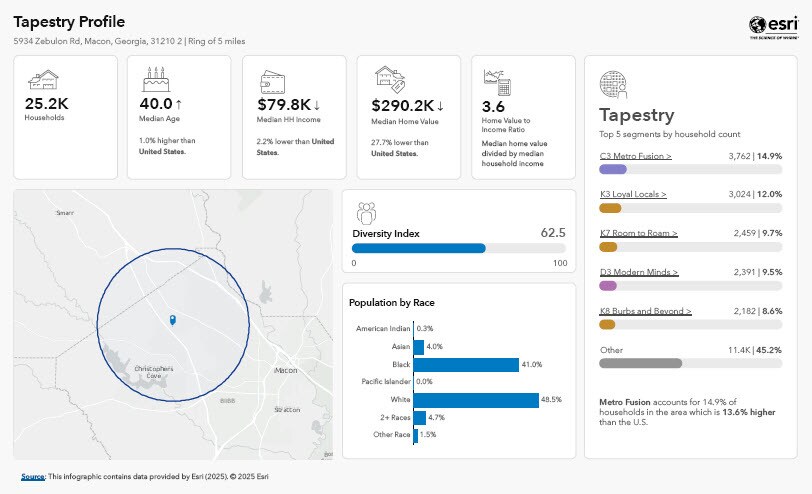Click the Home Value to Income Ratio icon

coord(497,80)
